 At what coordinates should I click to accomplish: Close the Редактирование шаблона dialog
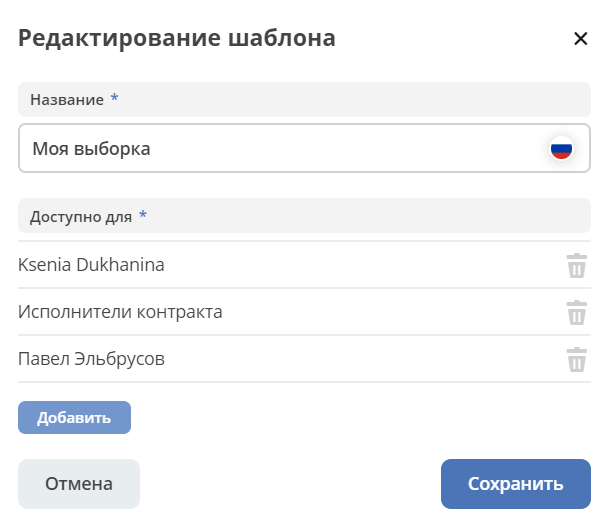[x=581, y=38]
